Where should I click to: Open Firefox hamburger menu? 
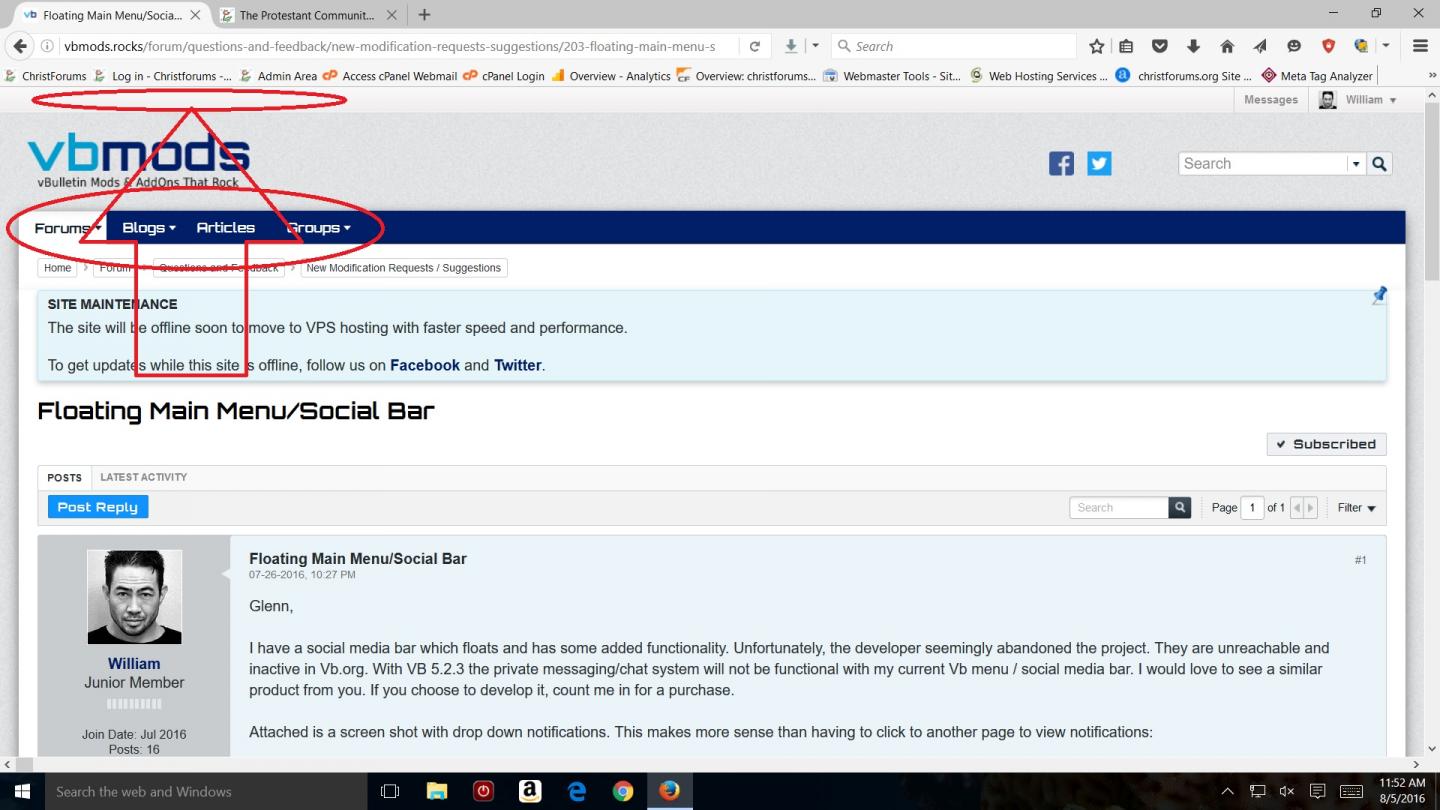(x=1420, y=46)
